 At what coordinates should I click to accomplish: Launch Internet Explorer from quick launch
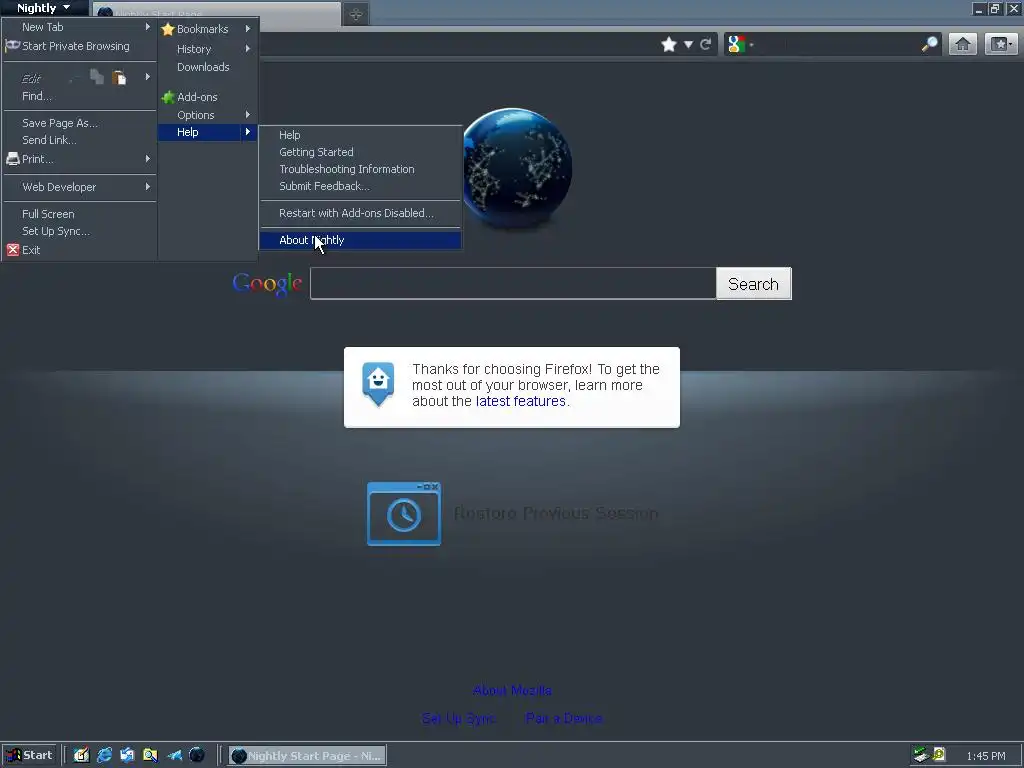(x=104, y=756)
